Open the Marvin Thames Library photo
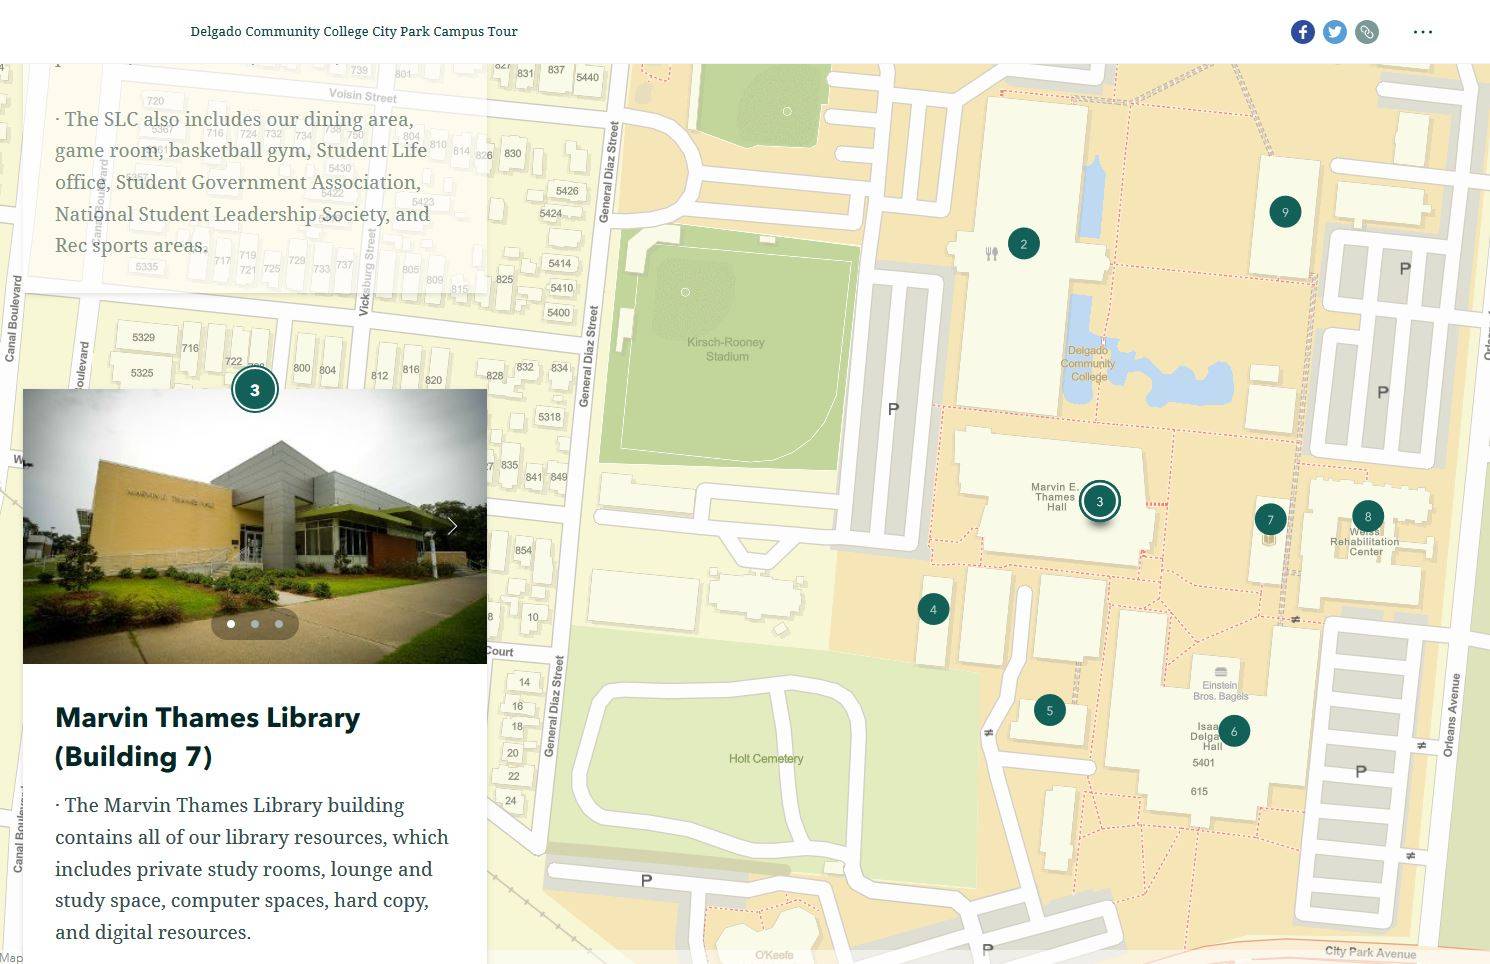Image resolution: width=1490 pixels, height=964 pixels. tap(255, 526)
